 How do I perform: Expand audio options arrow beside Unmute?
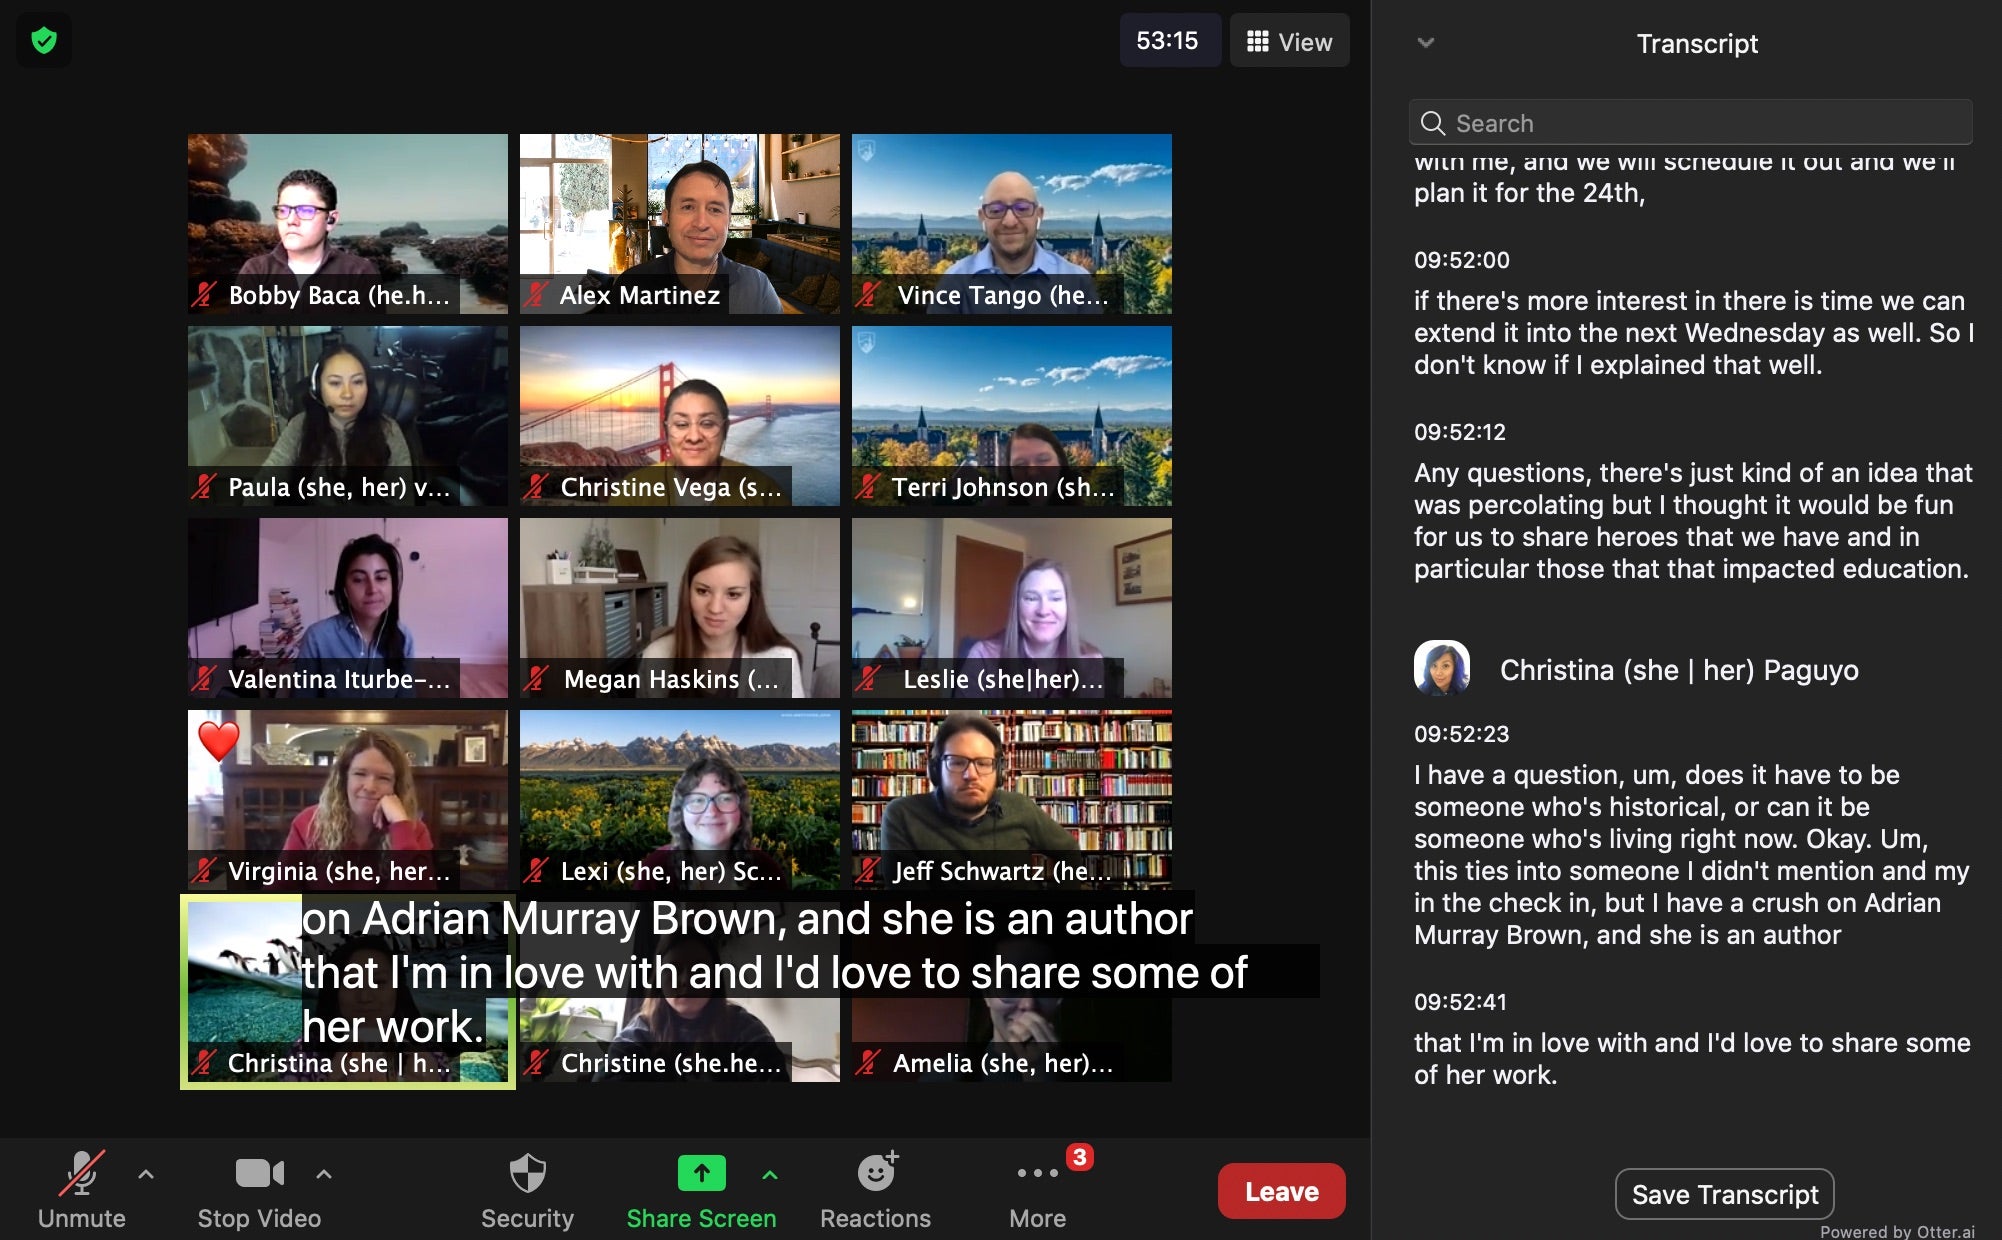point(146,1174)
